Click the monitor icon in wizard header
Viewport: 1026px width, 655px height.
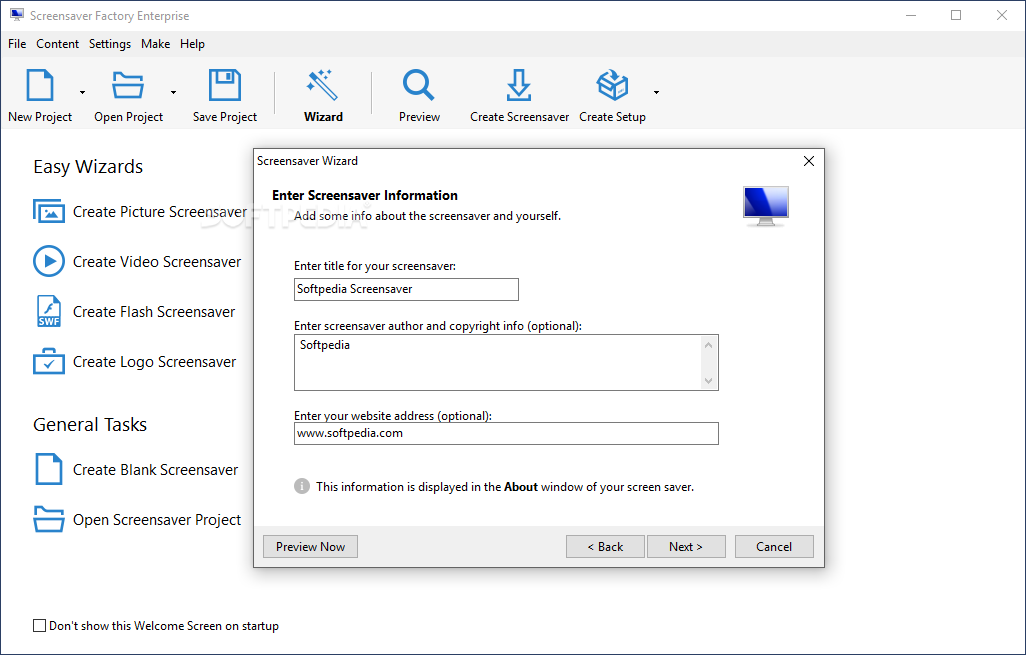[766, 207]
